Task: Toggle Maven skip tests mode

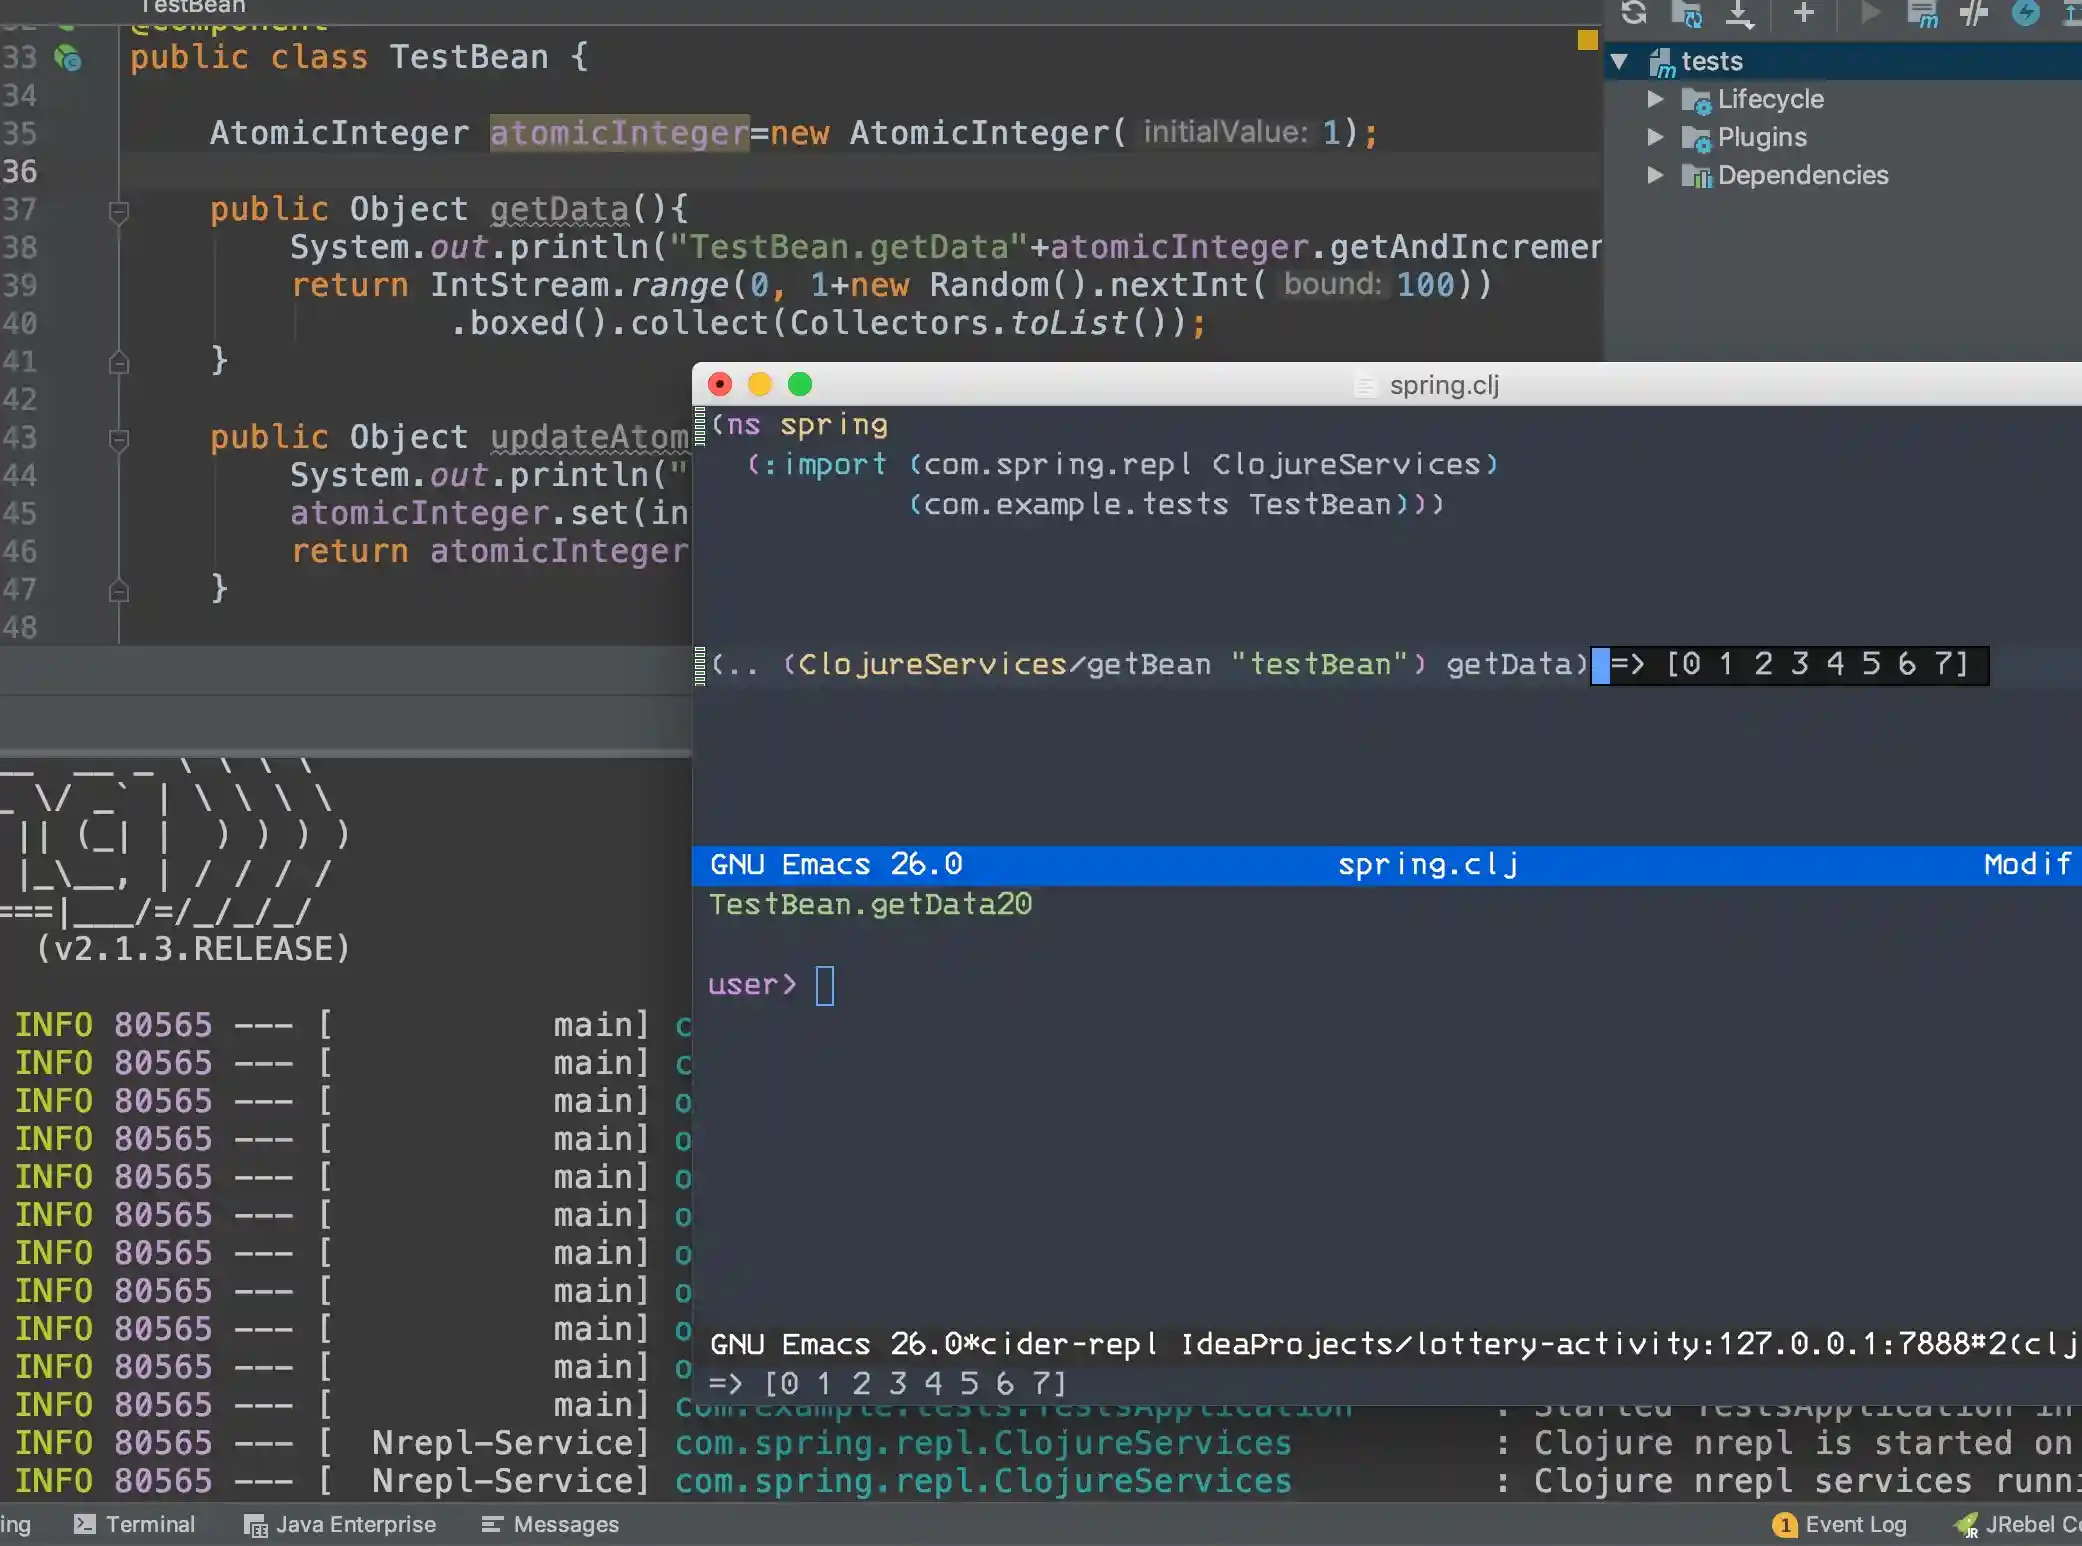Action: (x=1974, y=13)
